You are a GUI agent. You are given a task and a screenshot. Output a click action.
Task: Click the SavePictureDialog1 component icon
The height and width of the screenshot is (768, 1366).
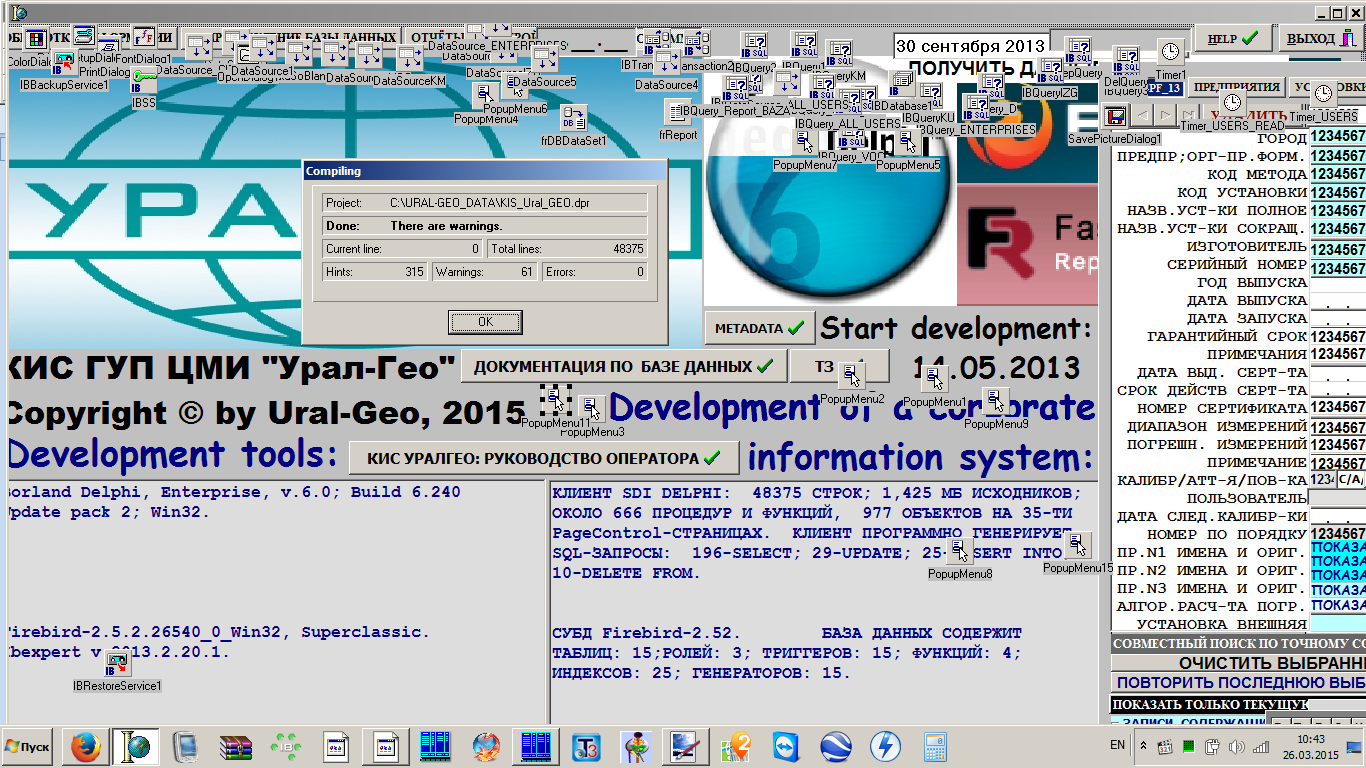click(x=1115, y=116)
